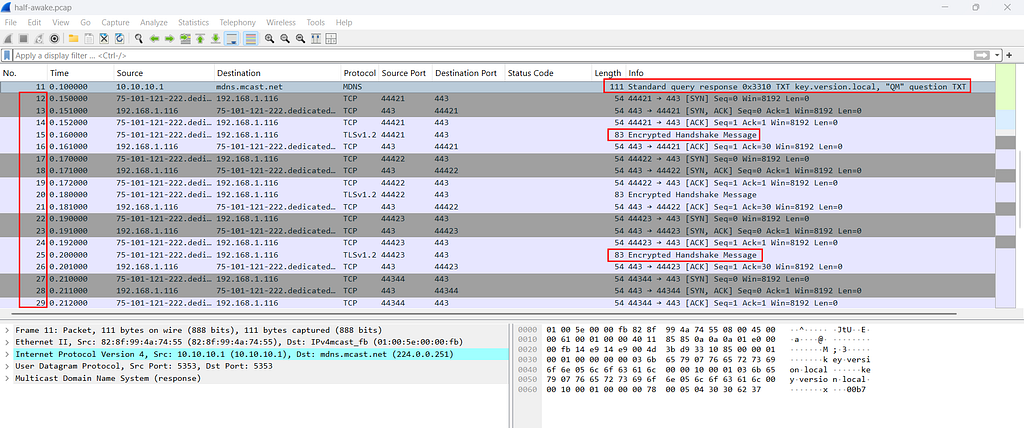The width and height of the screenshot is (1024, 428).
Task: Sort by the Time column header
Action: pyautogui.click(x=81, y=73)
